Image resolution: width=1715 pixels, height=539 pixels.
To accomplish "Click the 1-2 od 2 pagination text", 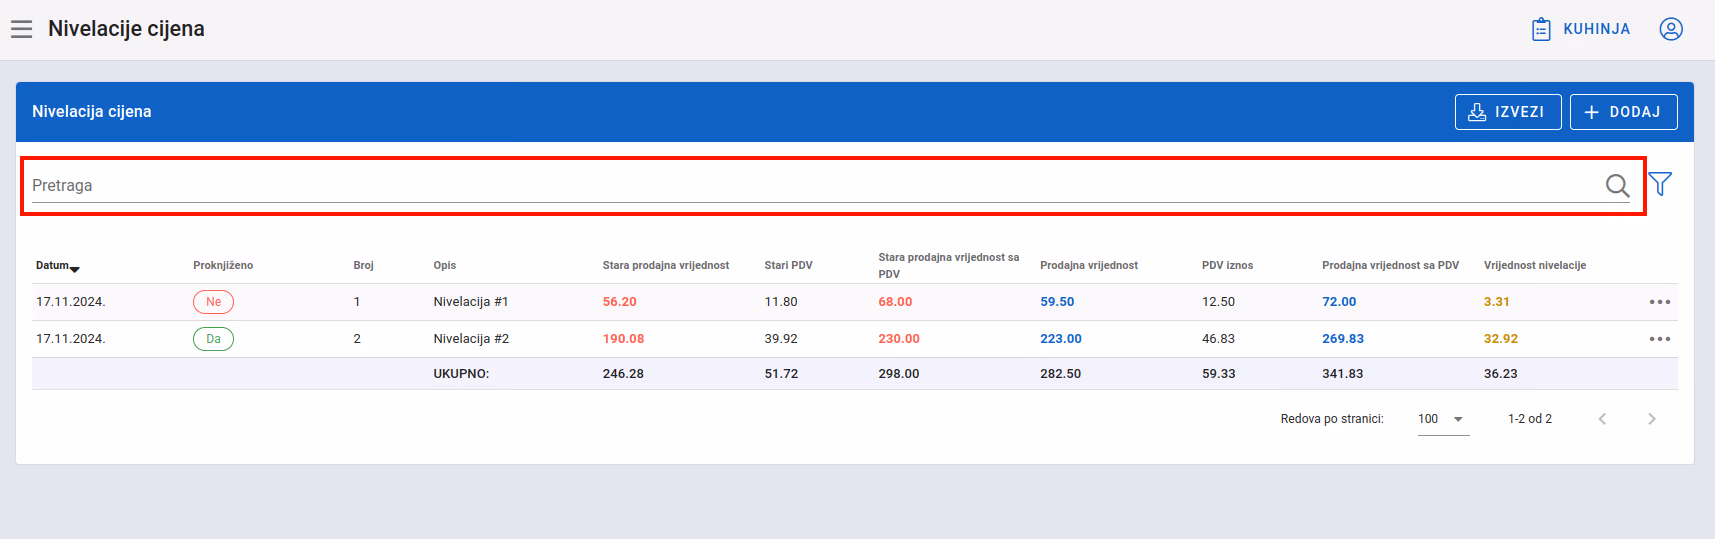I will 1530,419.
